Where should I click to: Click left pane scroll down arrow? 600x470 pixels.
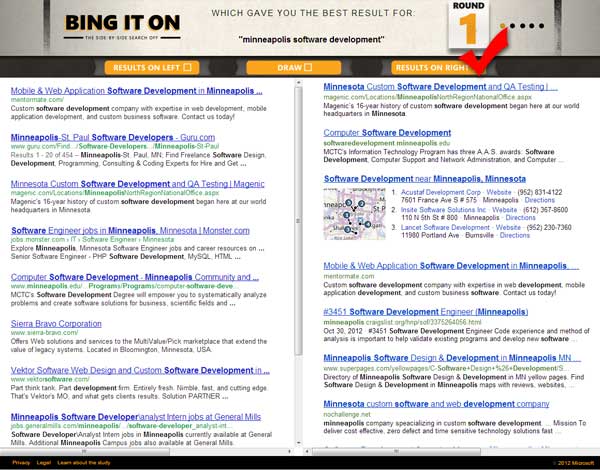coord(298,443)
